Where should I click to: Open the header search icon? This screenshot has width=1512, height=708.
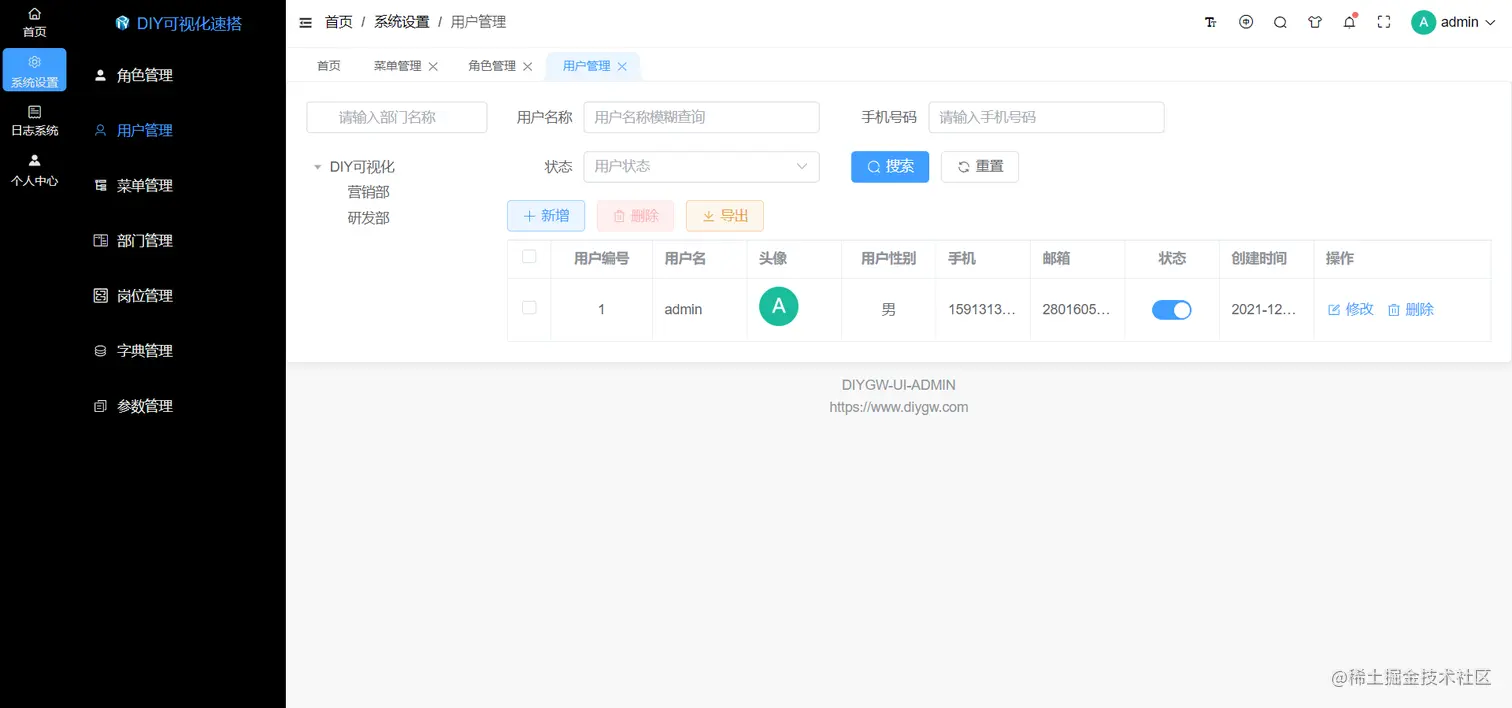1280,22
